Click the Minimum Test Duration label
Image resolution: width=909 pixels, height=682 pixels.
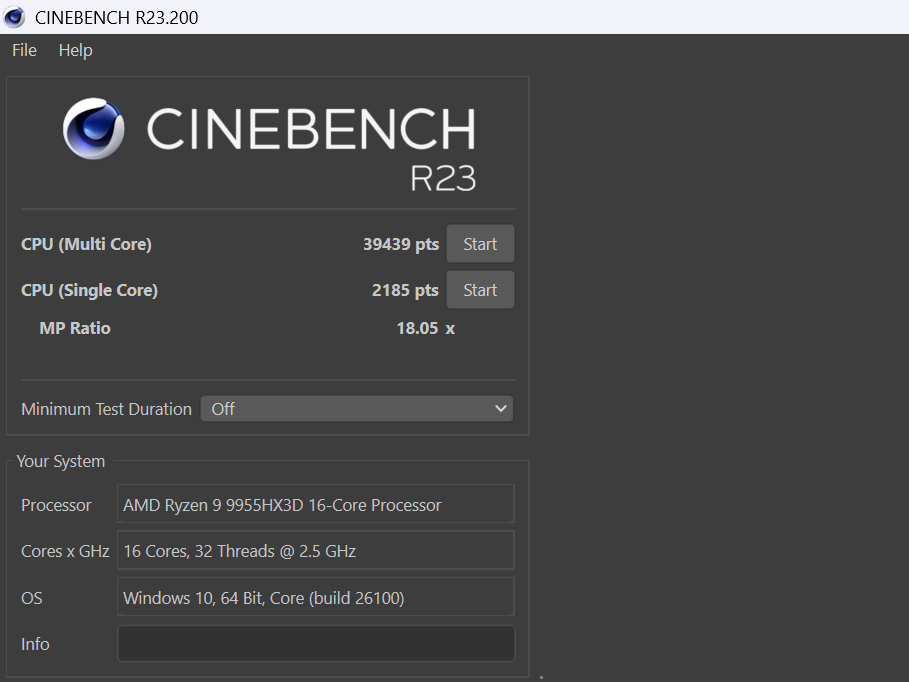click(x=107, y=409)
